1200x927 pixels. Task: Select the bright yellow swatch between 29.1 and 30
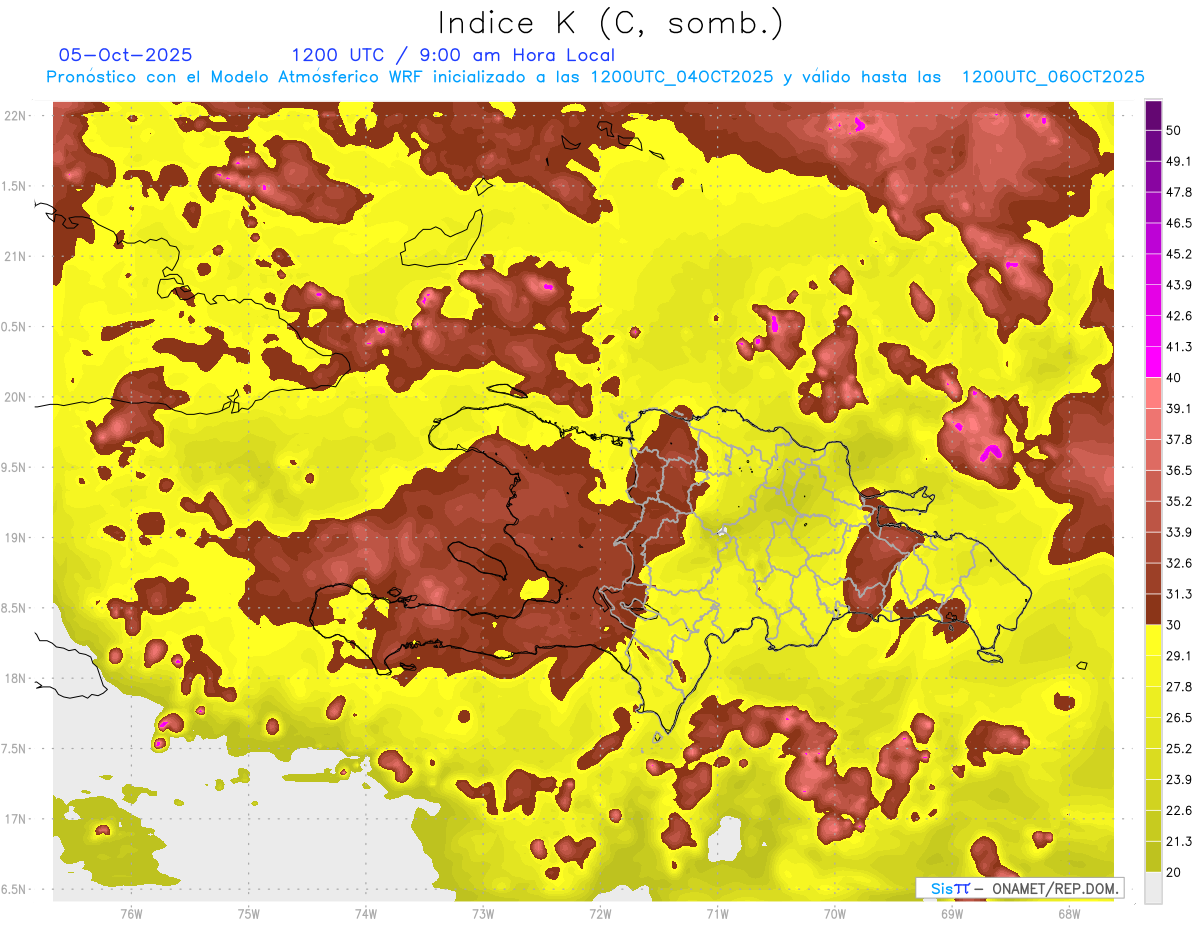[x=1153, y=640]
